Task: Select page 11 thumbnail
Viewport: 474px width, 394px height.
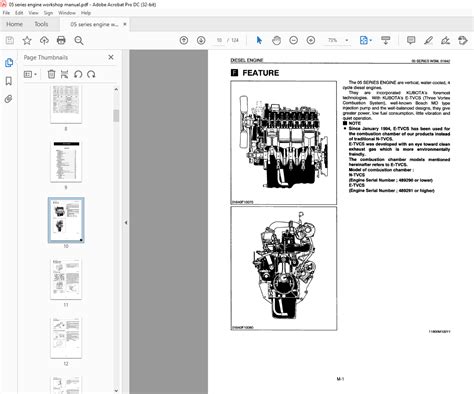Action: (x=66, y=279)
